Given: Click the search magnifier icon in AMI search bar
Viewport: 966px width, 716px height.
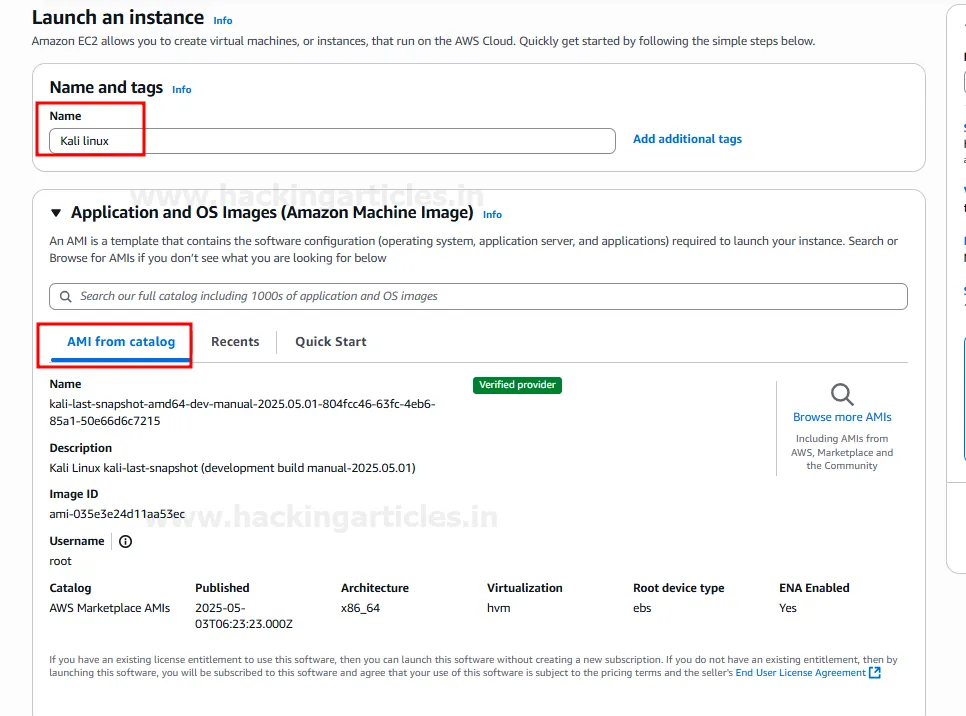Looking at the screenshot, I should tap(66, 296).
